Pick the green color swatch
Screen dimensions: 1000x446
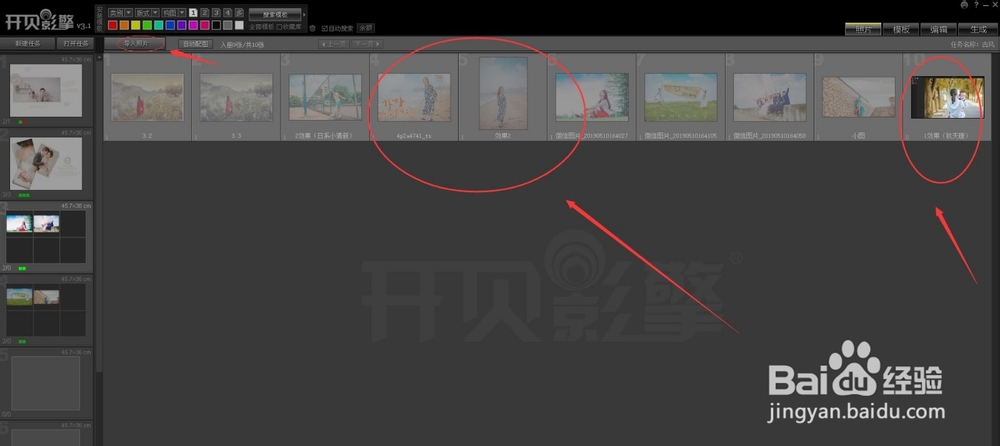point(147,26)
